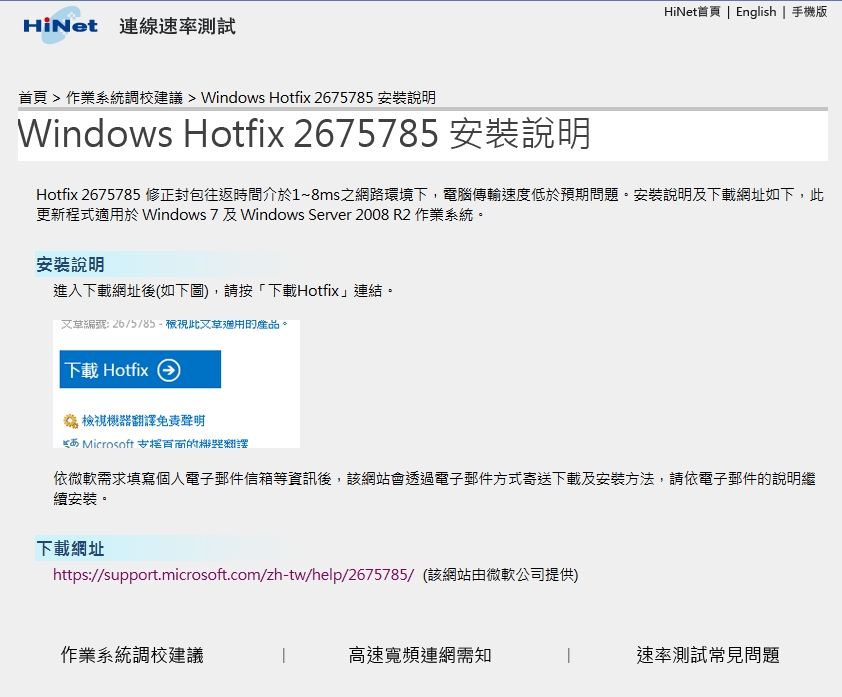Screen dimensions: 842x697
Task: Open 作業系統調校建議 in the footer menu
Action: click(x=132, y=655)
